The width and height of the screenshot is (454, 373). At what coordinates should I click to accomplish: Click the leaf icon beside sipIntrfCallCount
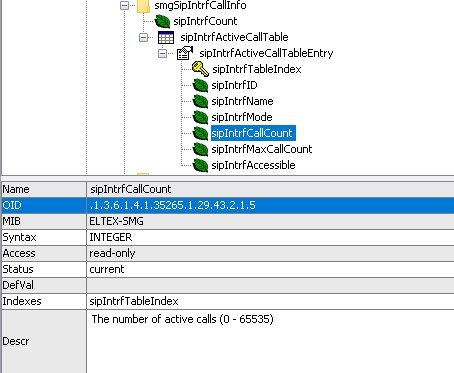point(200,133)
